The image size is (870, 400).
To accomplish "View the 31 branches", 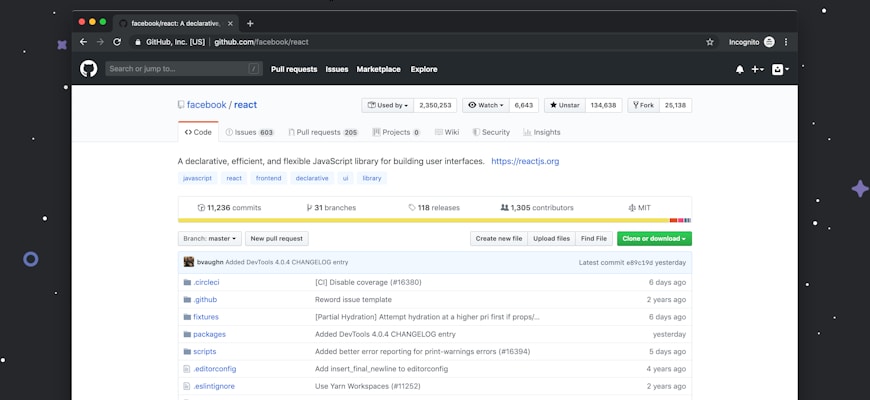I will [331, 207].
